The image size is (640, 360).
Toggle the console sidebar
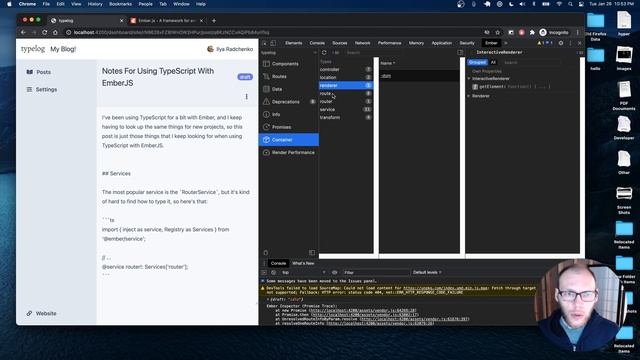(x=264, y=272)
